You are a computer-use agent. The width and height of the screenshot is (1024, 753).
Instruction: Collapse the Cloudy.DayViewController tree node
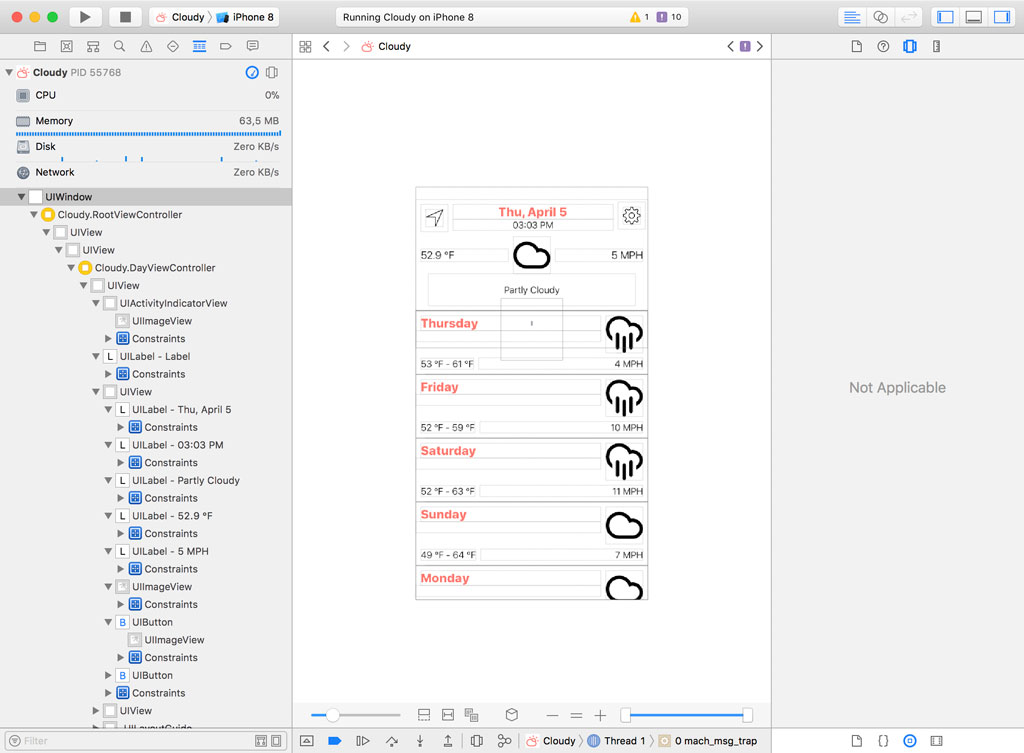click(71, 268)
